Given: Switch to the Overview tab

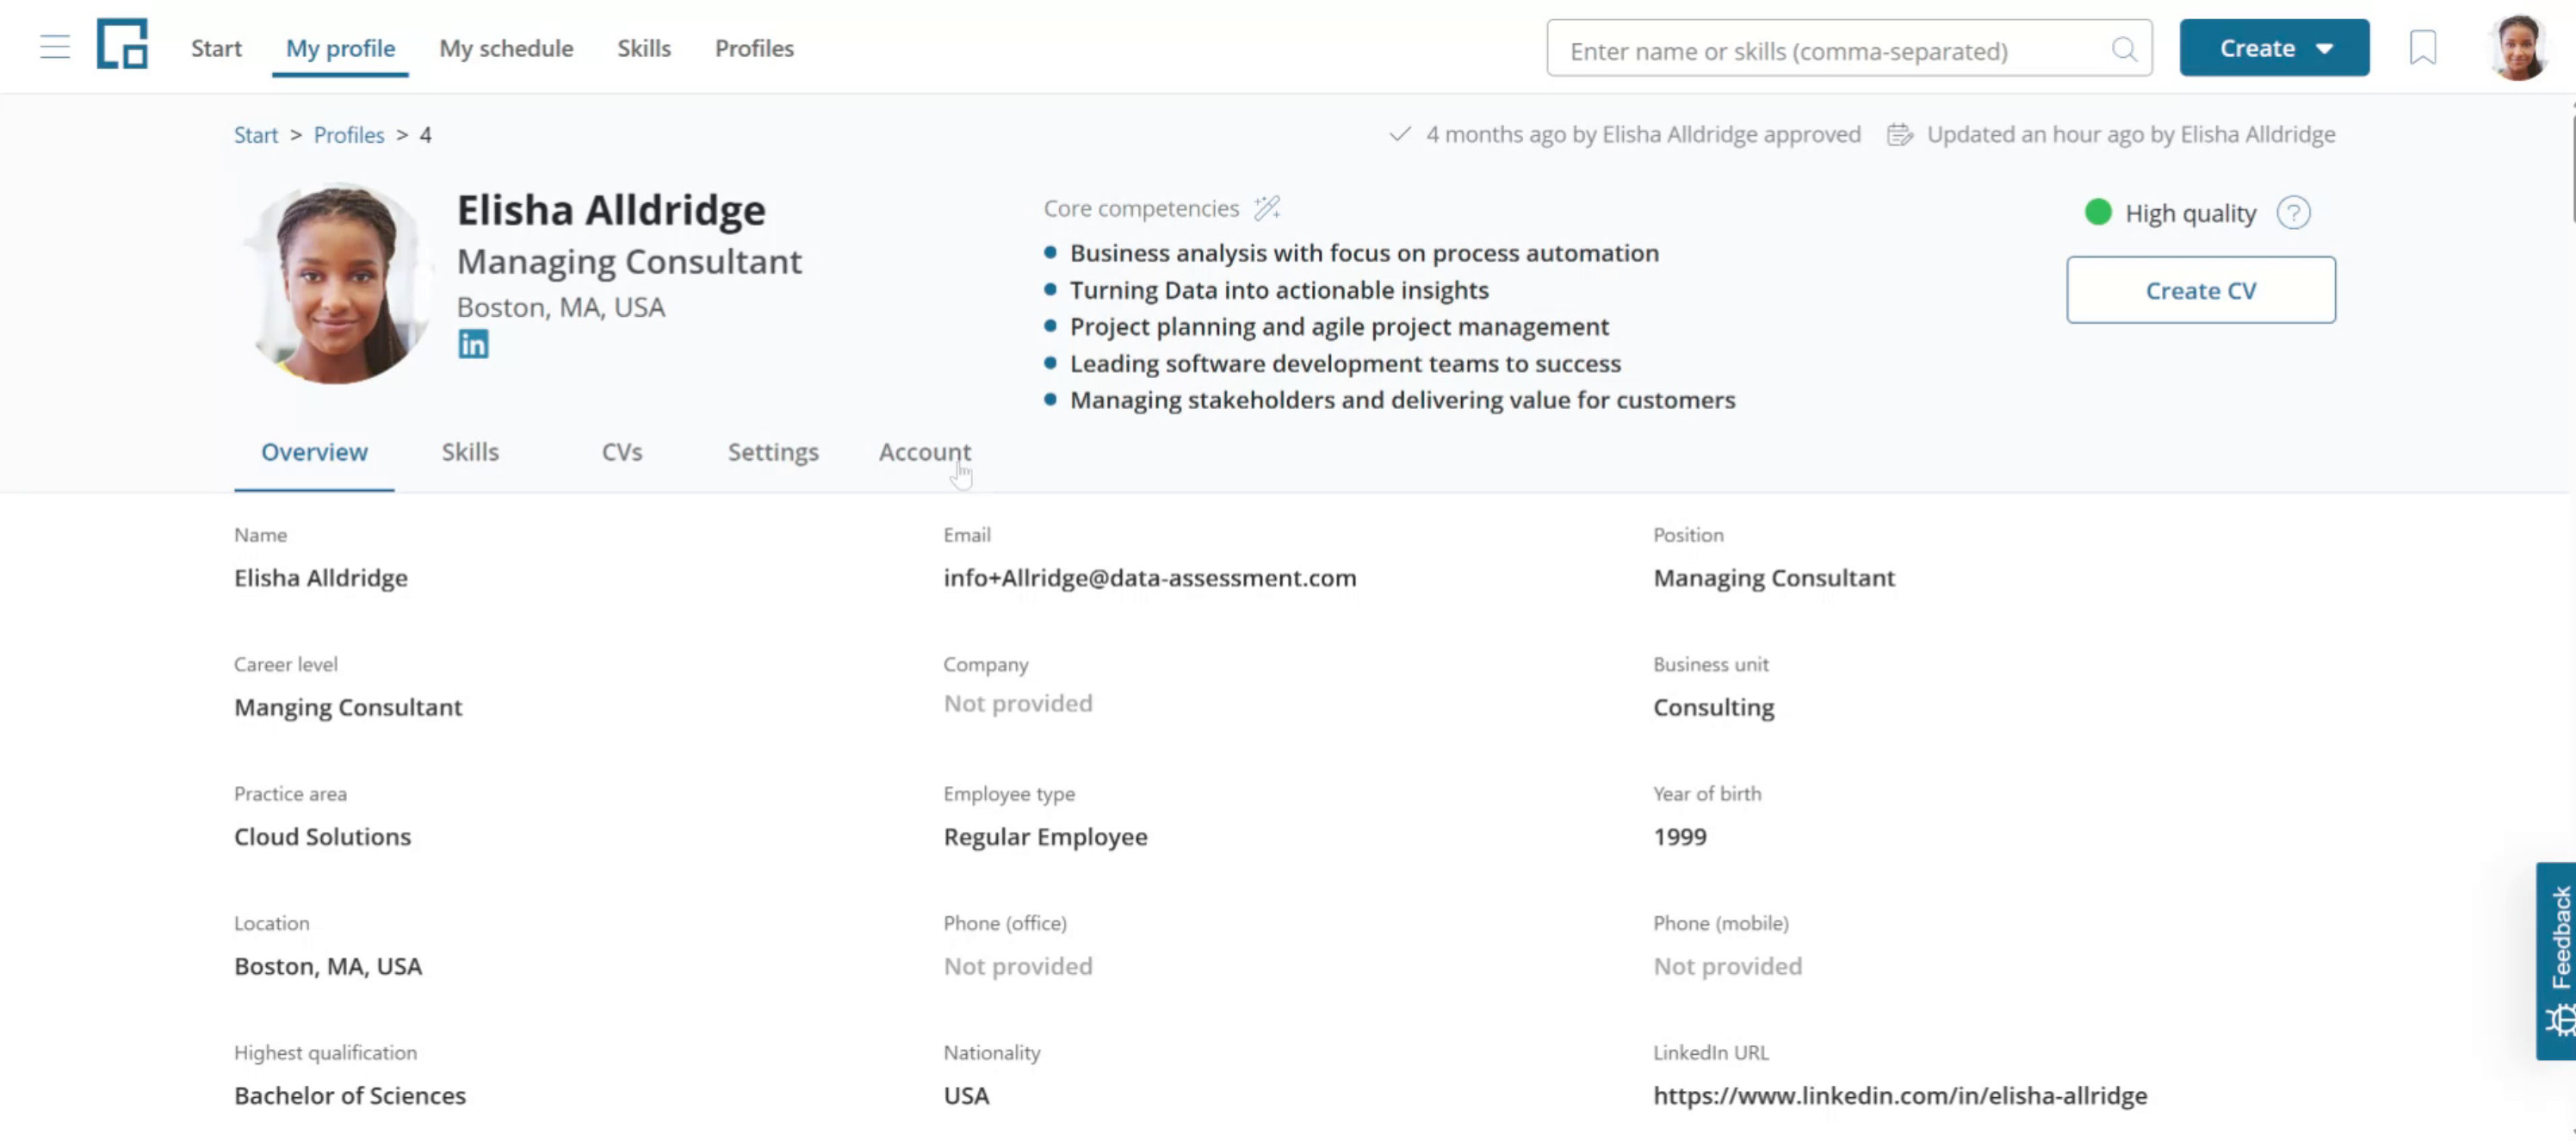Looking at the screenshot, I should (314, 452).
